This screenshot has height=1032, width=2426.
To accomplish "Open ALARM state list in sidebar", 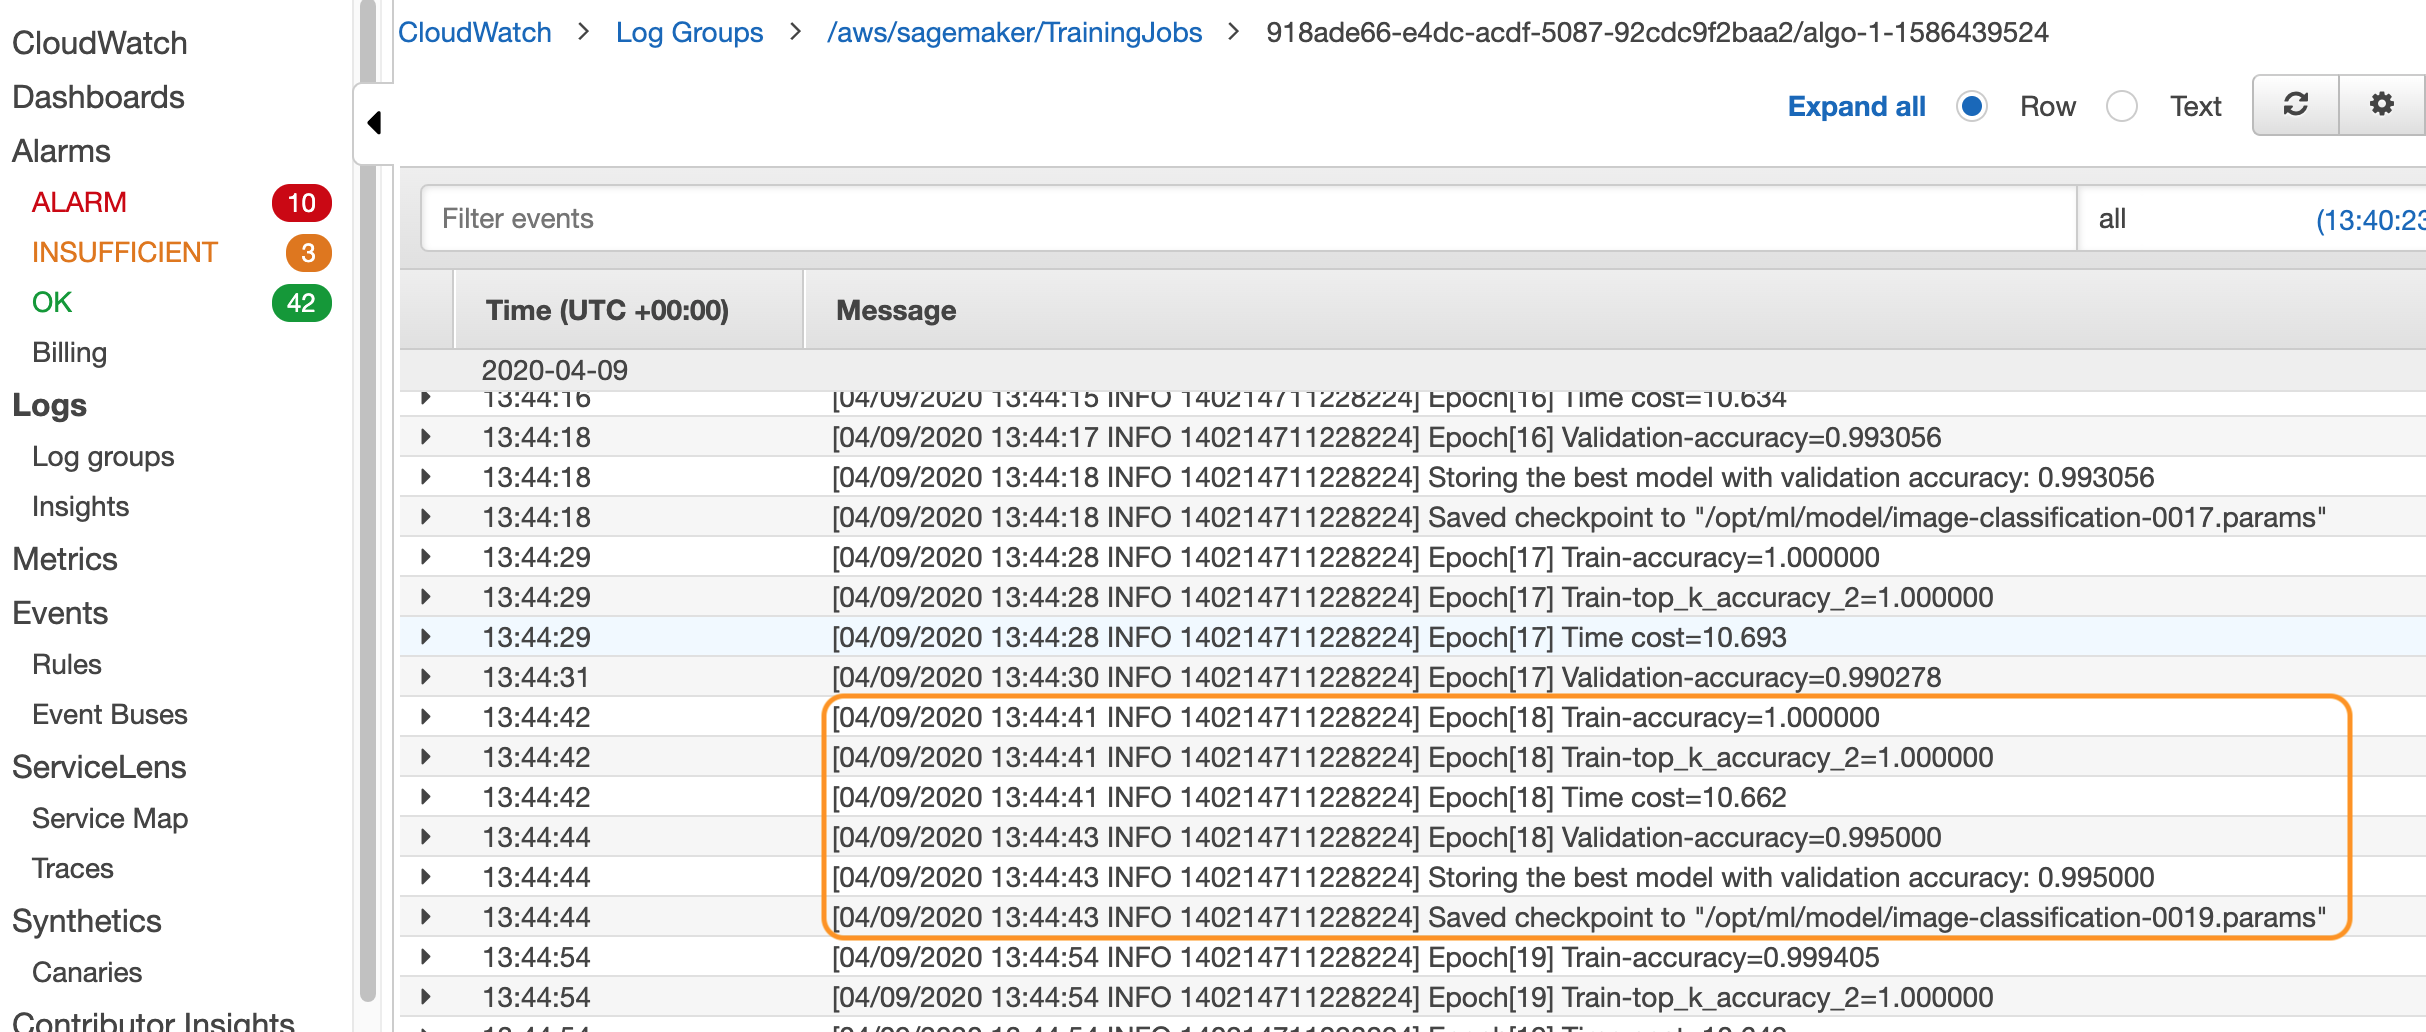I will [79, 202].
